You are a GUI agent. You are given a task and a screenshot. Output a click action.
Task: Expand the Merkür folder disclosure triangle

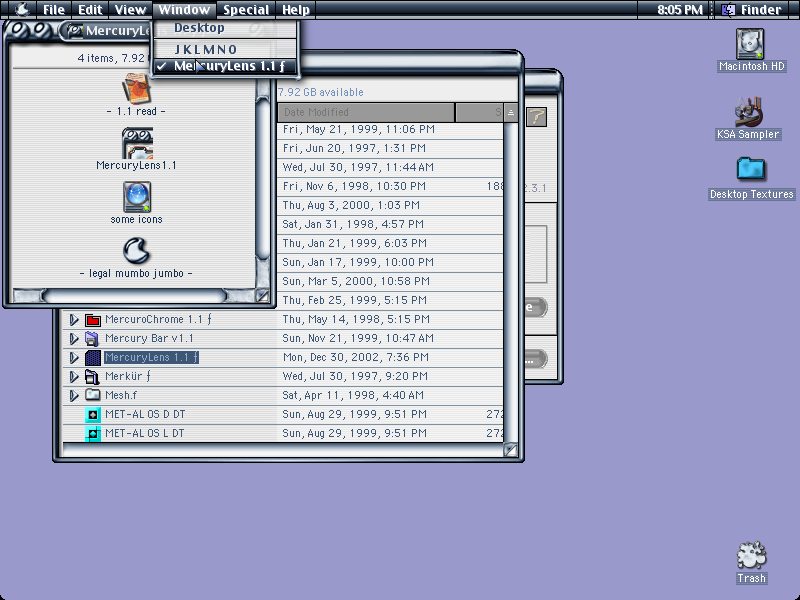[x=74, y=377]
